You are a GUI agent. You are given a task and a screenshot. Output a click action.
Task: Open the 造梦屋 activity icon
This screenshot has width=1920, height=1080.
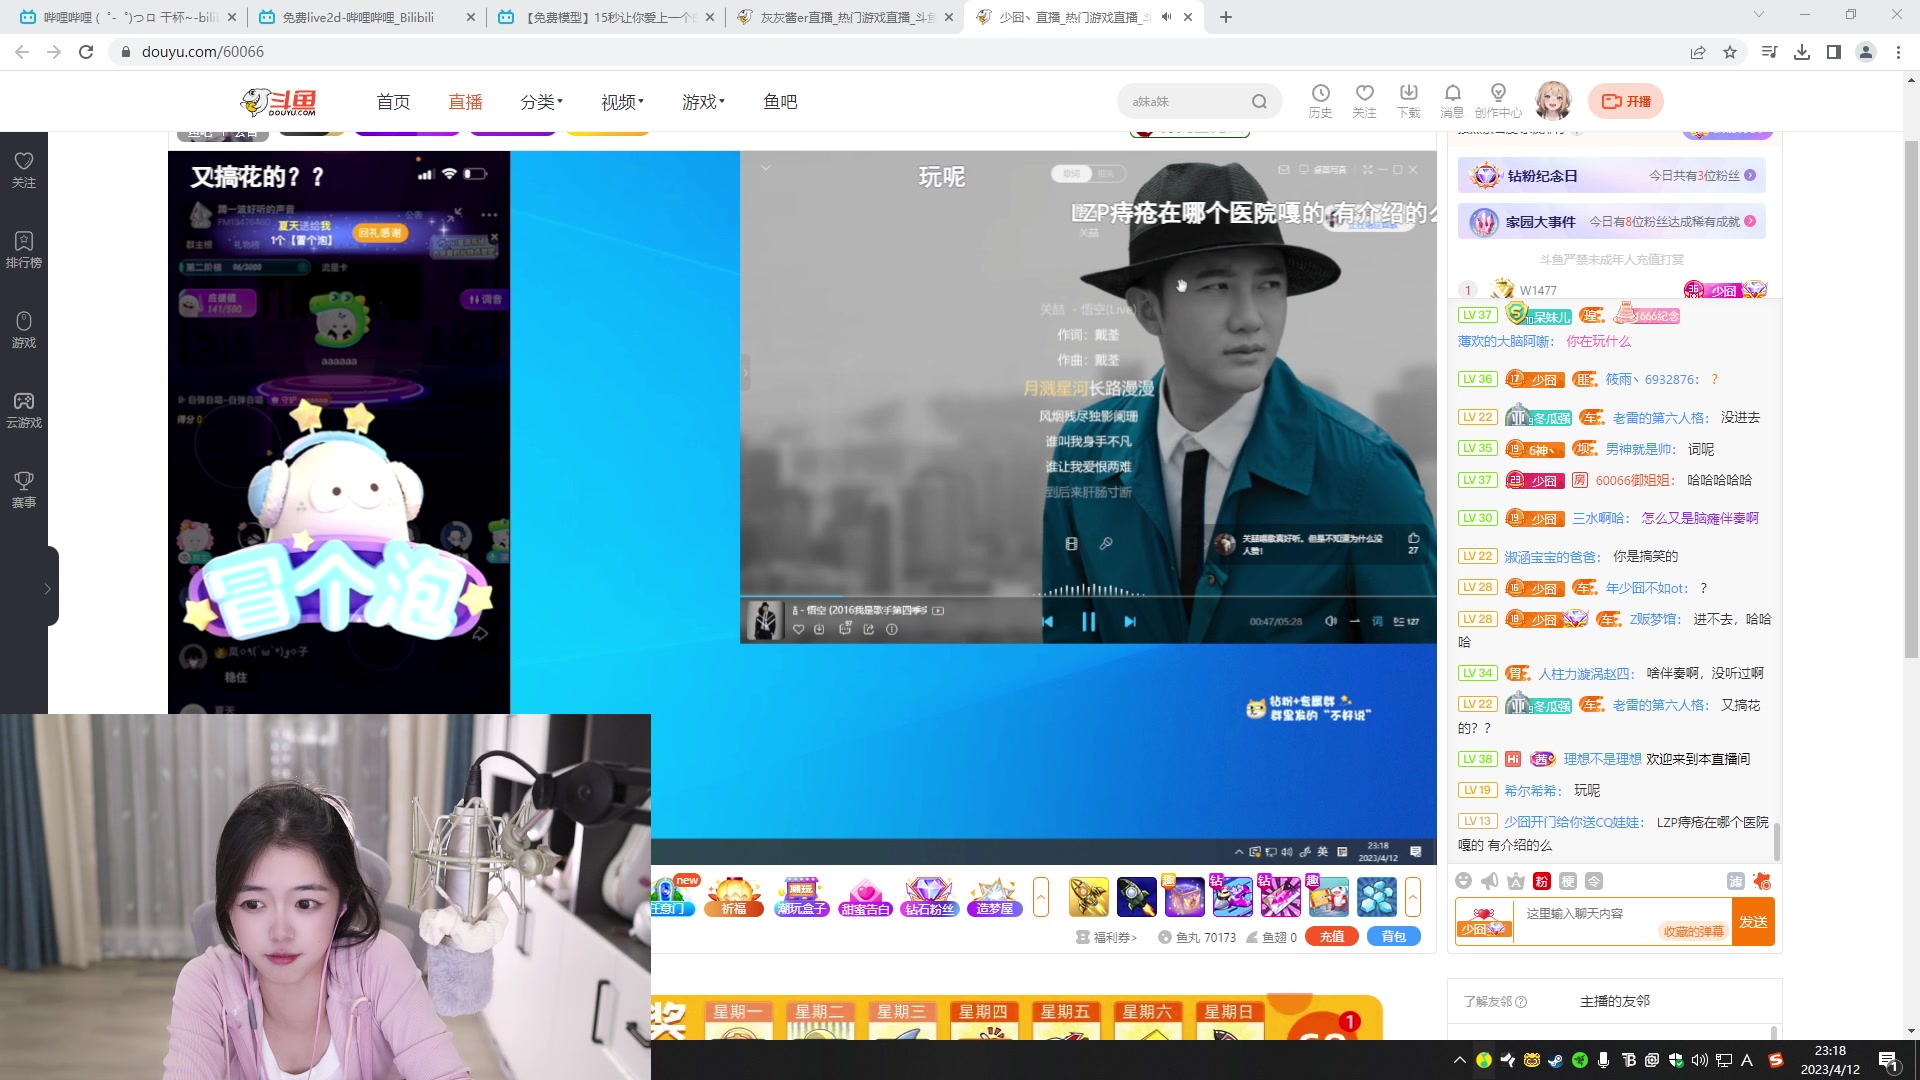point(994,896)
